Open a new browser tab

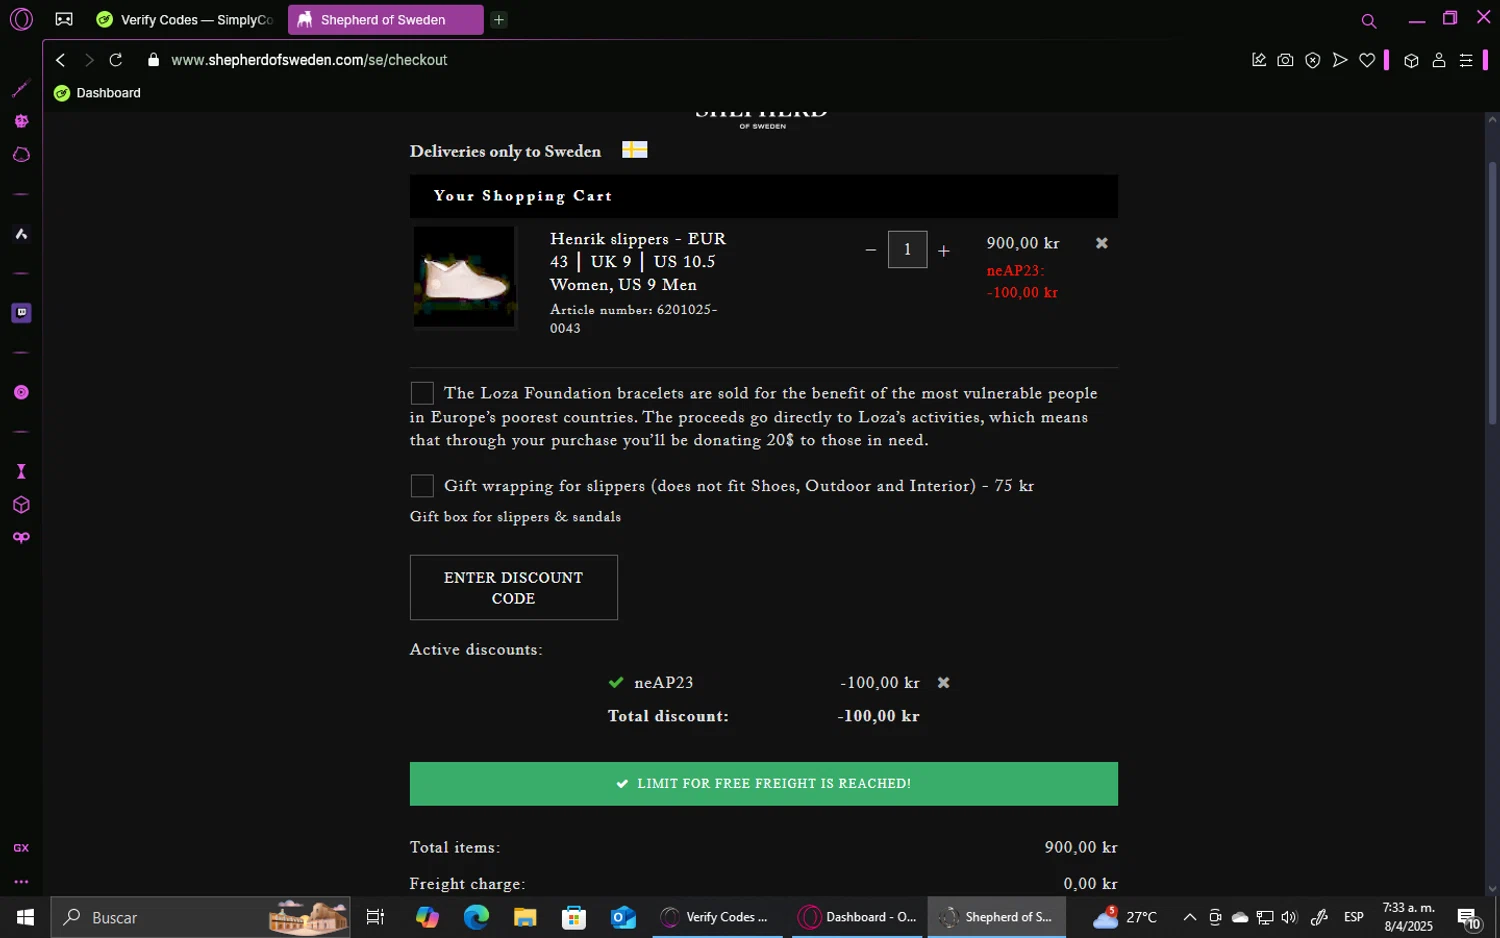click(x=499, y=20)
